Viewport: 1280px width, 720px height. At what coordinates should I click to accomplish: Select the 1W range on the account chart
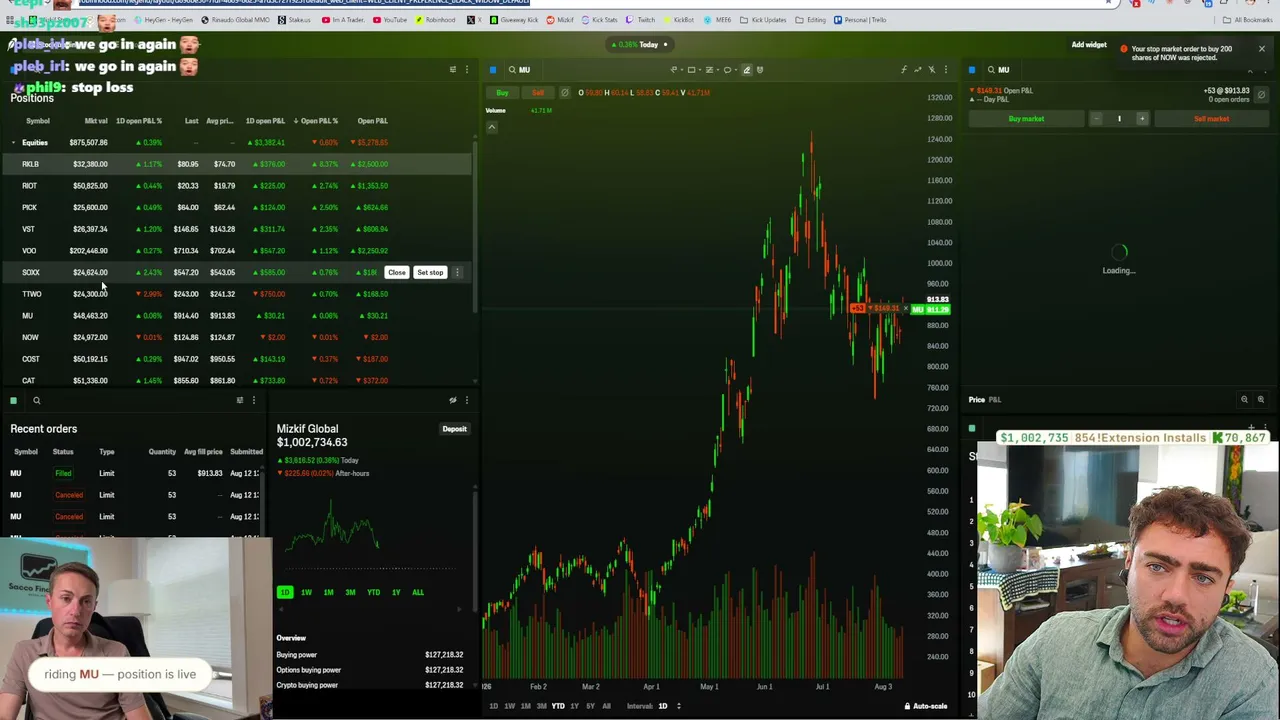[306, 593]
